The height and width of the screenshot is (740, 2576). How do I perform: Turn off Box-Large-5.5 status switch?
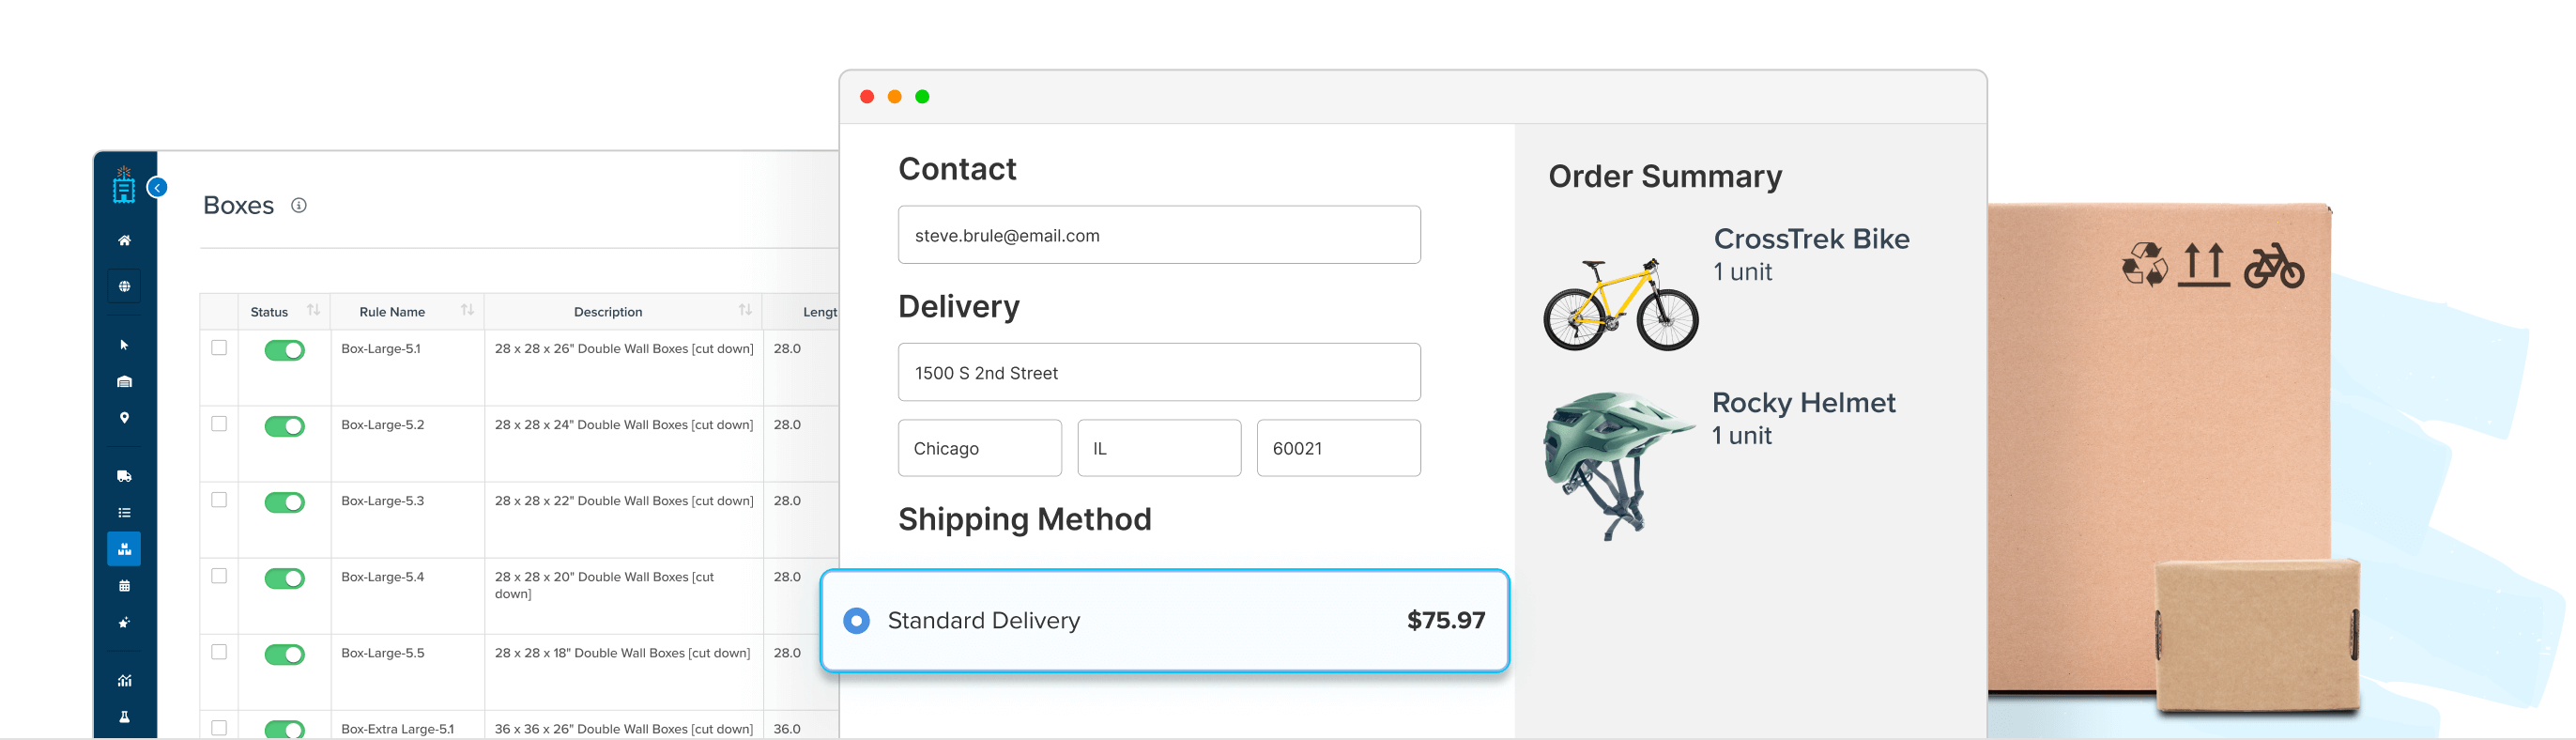click(285, 654)
